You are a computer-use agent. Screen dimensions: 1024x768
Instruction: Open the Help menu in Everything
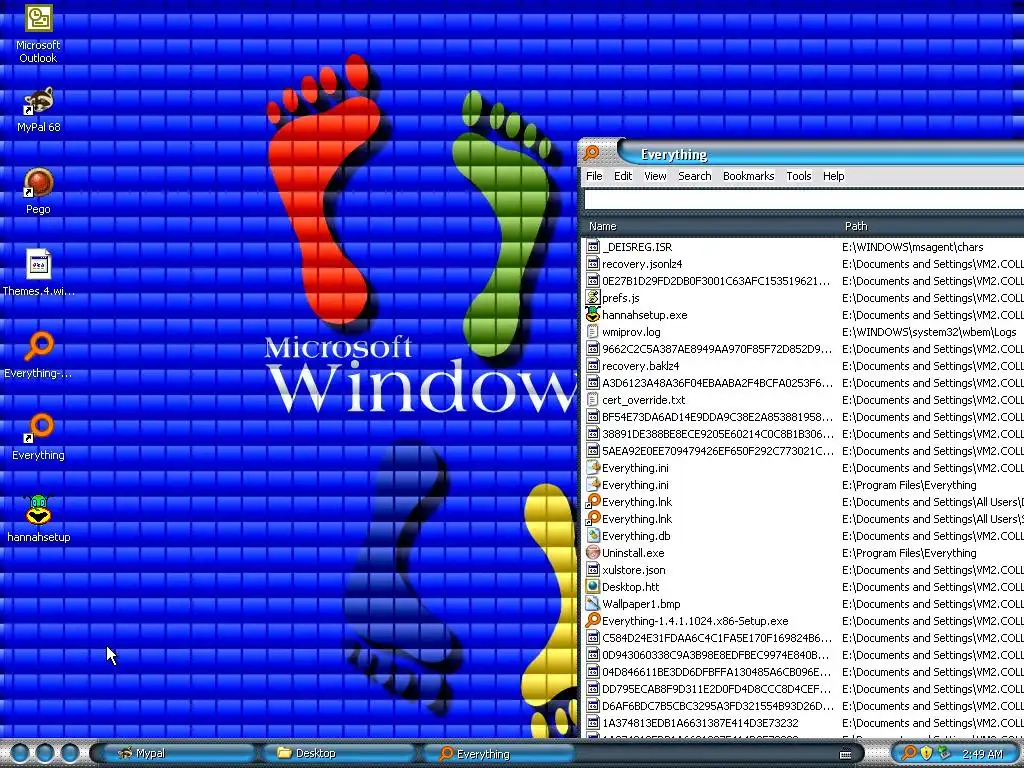click(x=833, y=176)
